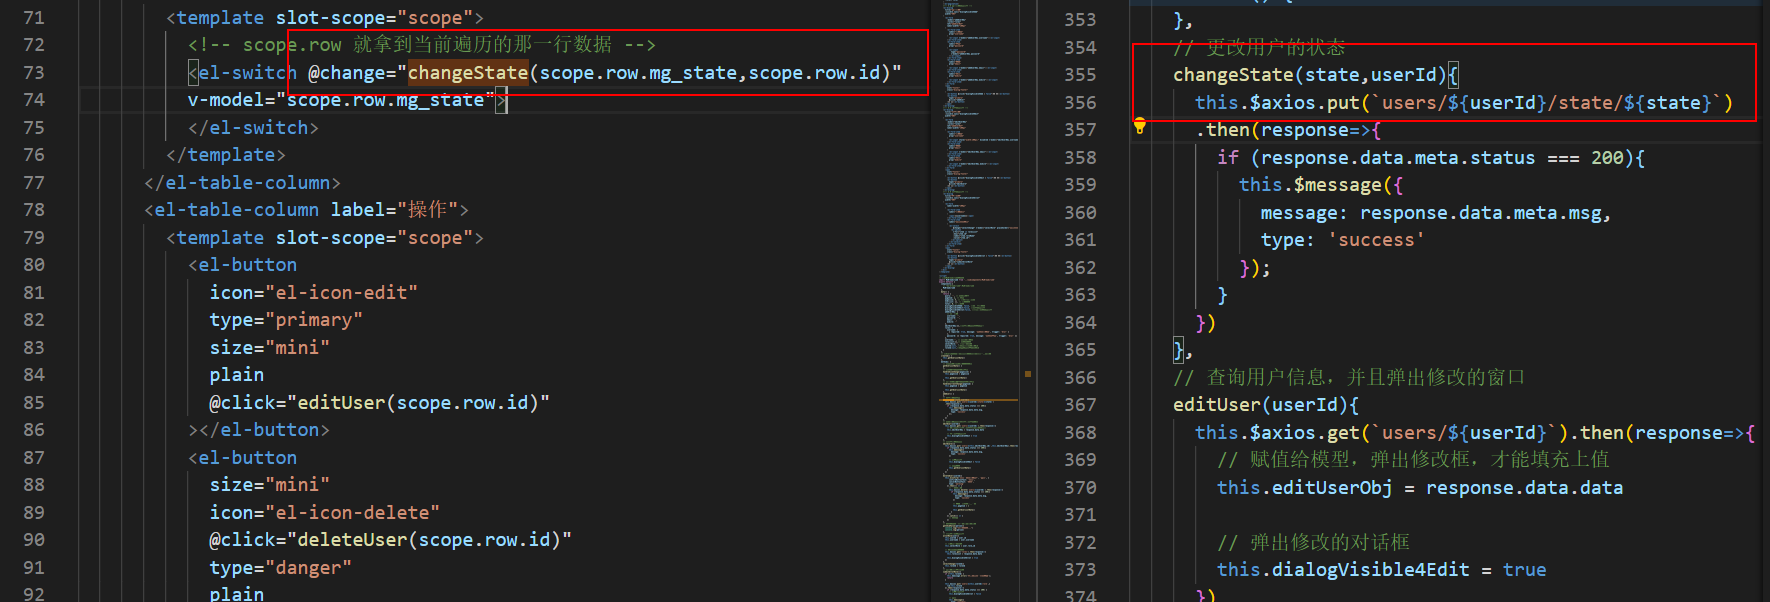Click the template slot-scope tag on line 71

point(325,18)
